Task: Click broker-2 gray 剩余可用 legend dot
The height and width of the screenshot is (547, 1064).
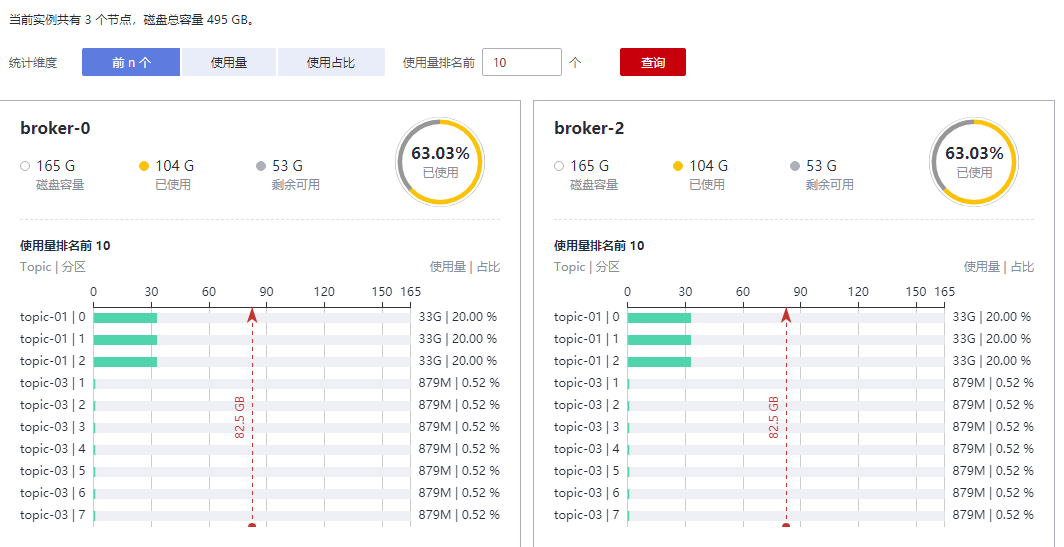Action: pos(795,166)
